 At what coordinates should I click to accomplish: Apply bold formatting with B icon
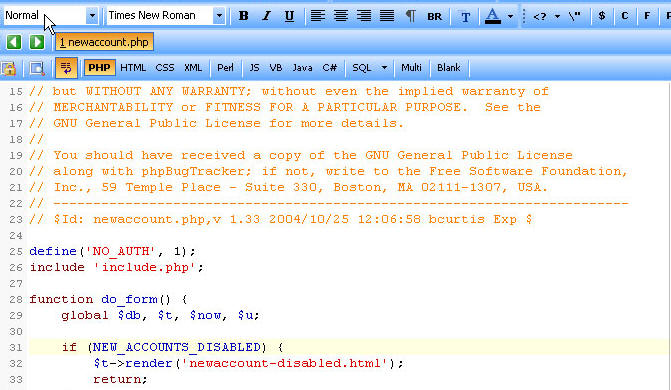point(243,16)
